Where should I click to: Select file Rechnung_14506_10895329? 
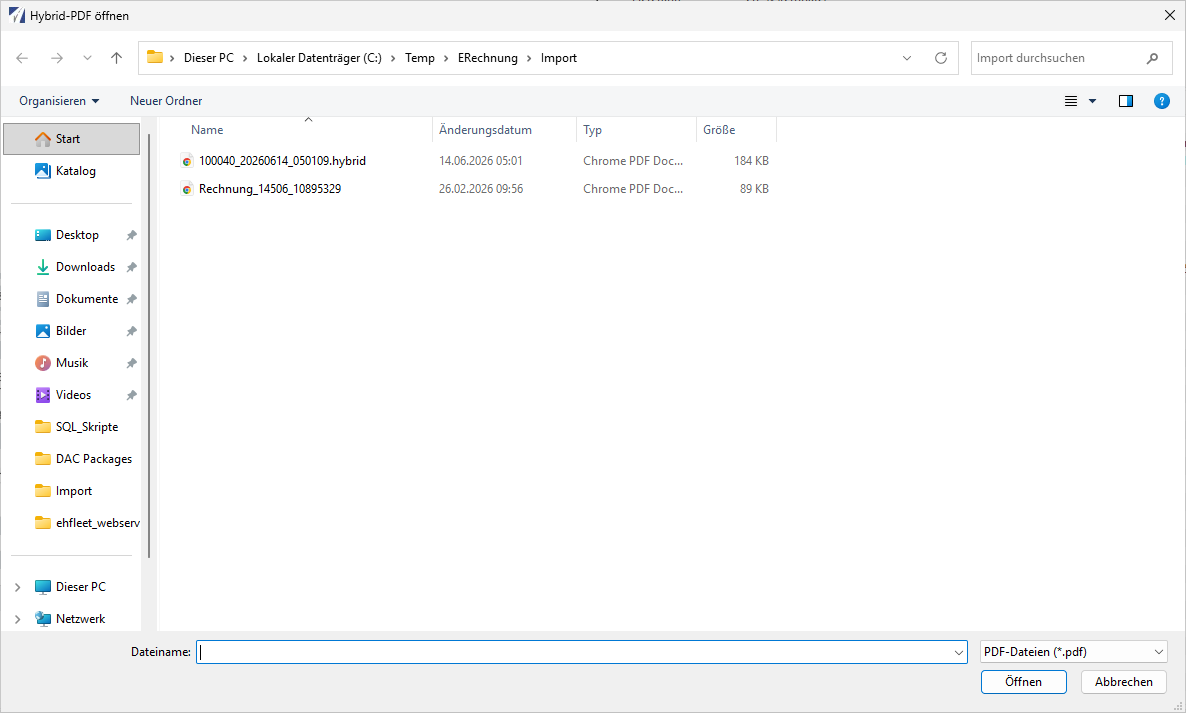coord(270,189)
